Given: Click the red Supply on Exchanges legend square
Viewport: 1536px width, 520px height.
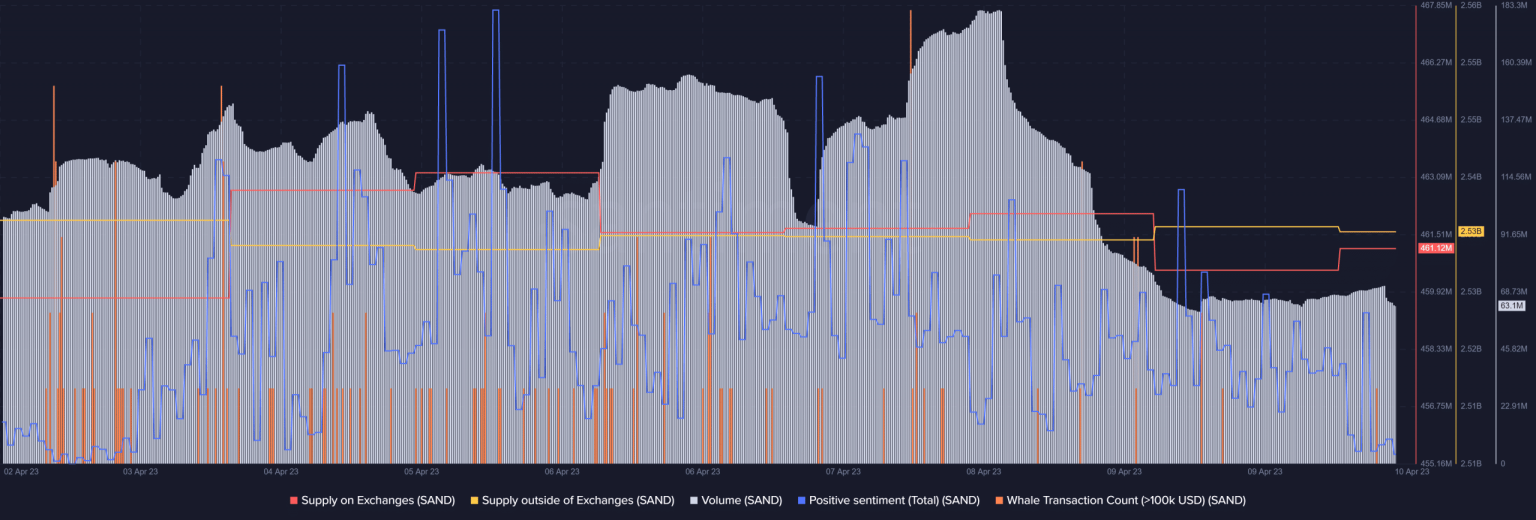Looking at the screenshot, I should (294, 500).
